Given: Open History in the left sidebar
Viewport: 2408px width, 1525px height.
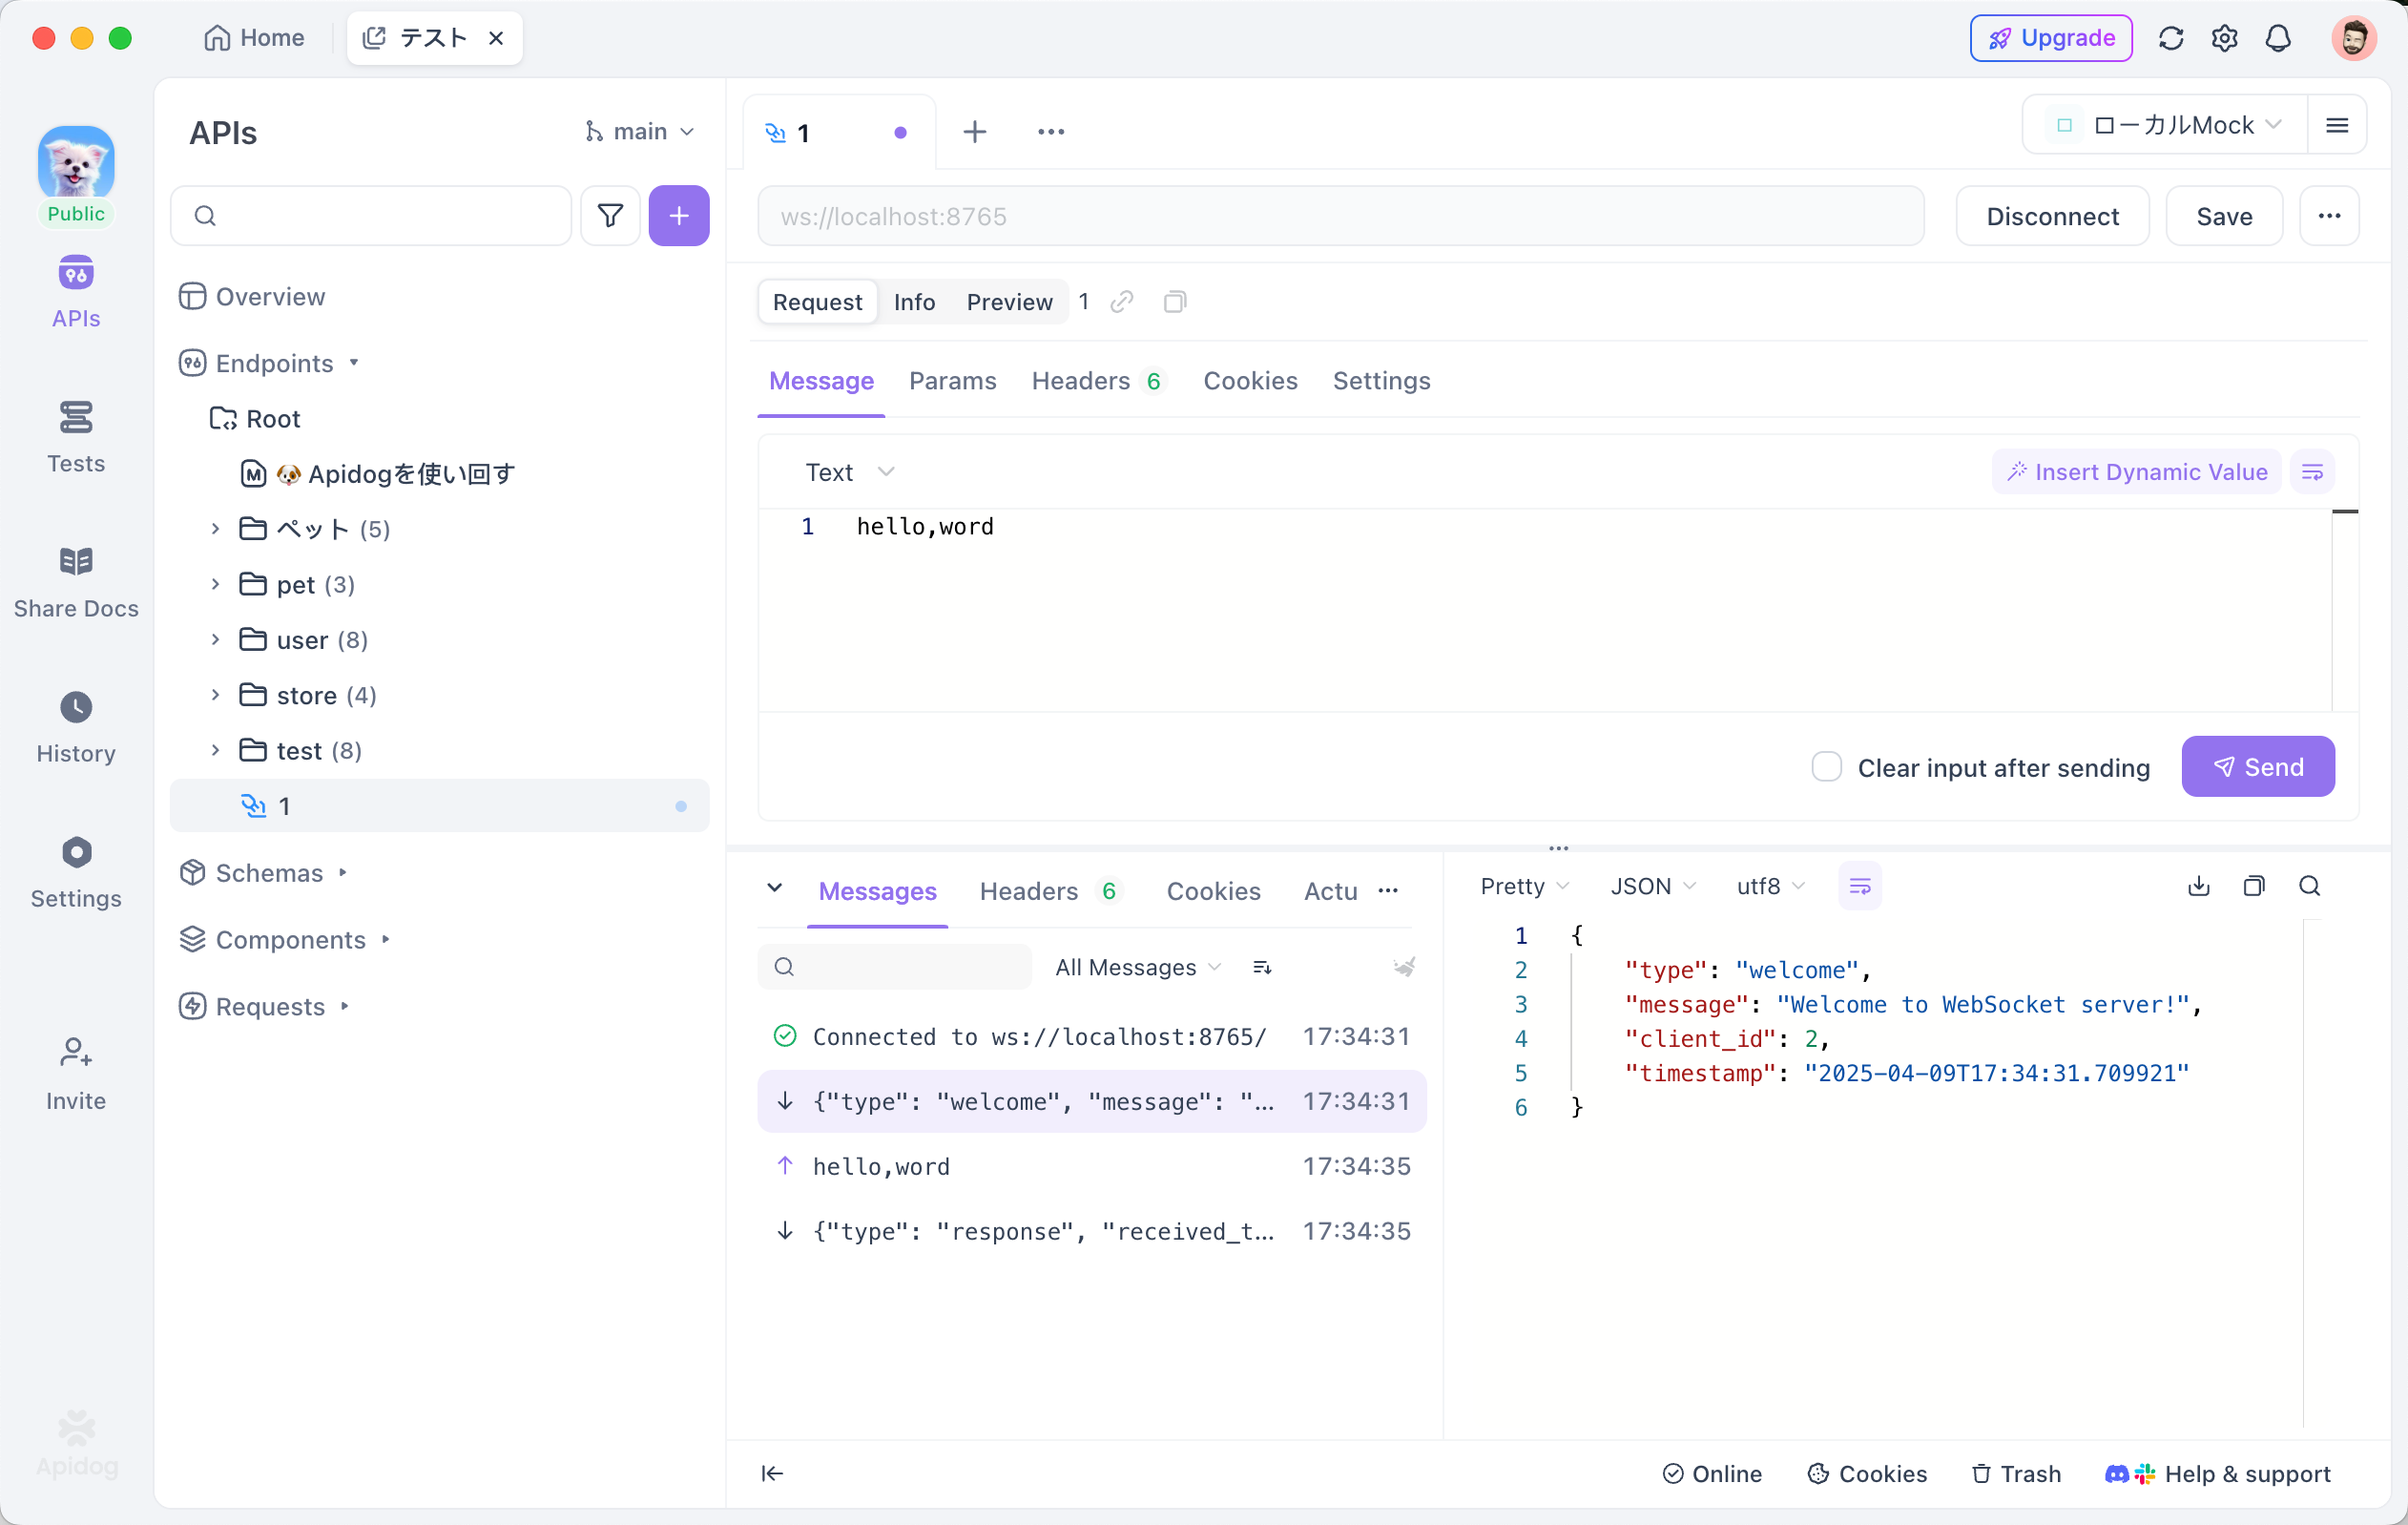Looking at the screenshot, I should [x=76, y=726].
